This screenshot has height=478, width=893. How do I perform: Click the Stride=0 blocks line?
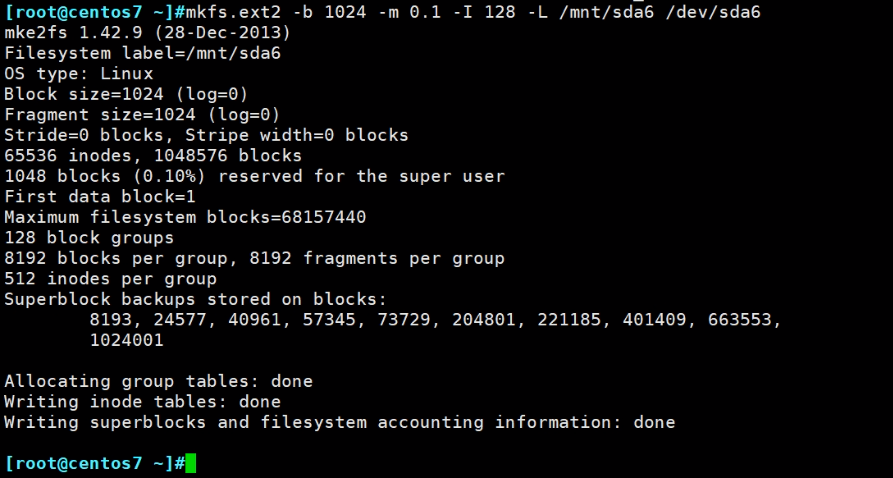click(206, 135)
